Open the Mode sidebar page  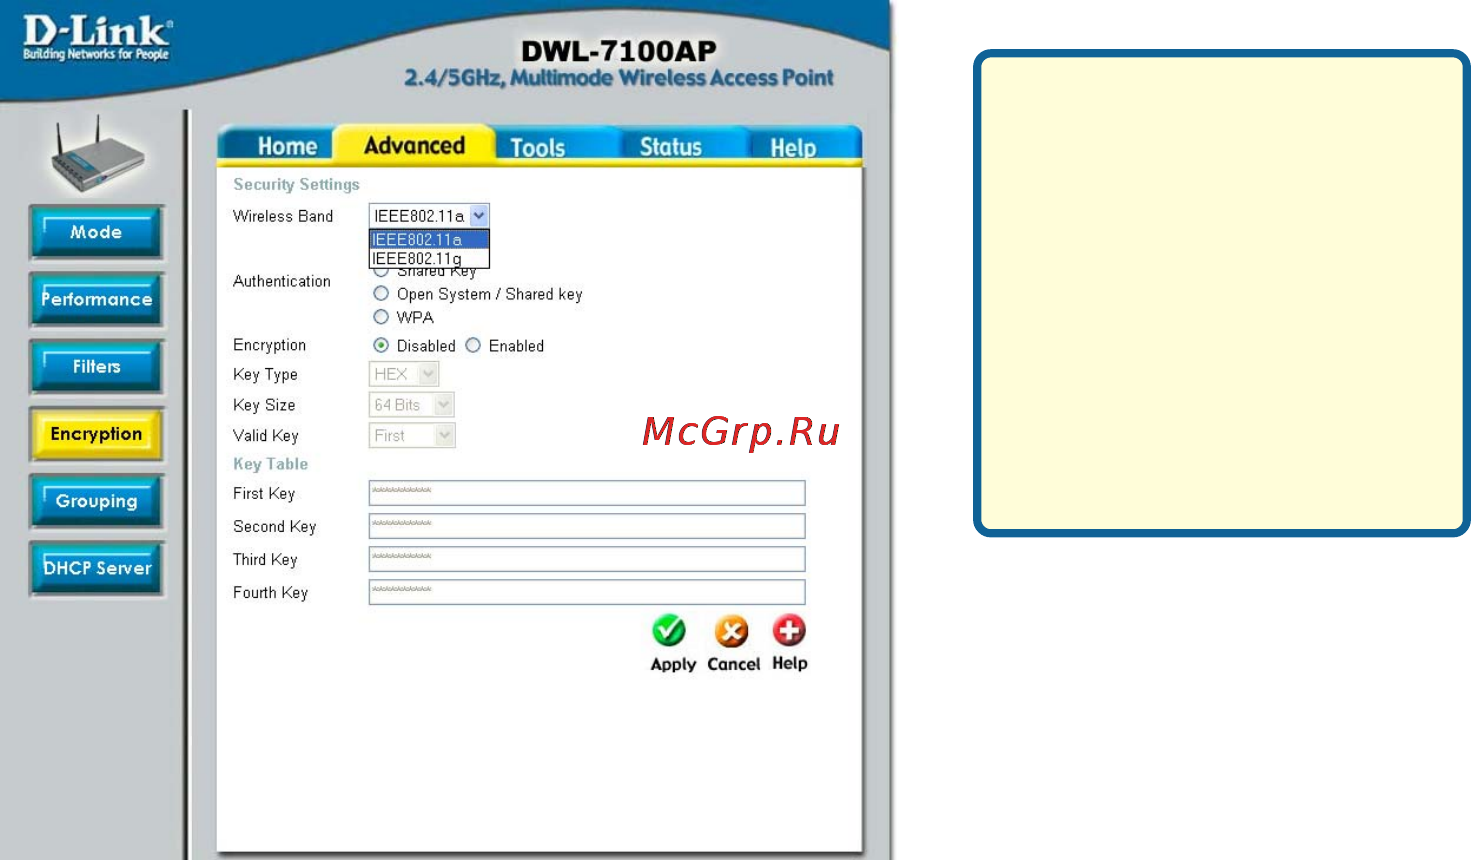click(x=96, y=232)
